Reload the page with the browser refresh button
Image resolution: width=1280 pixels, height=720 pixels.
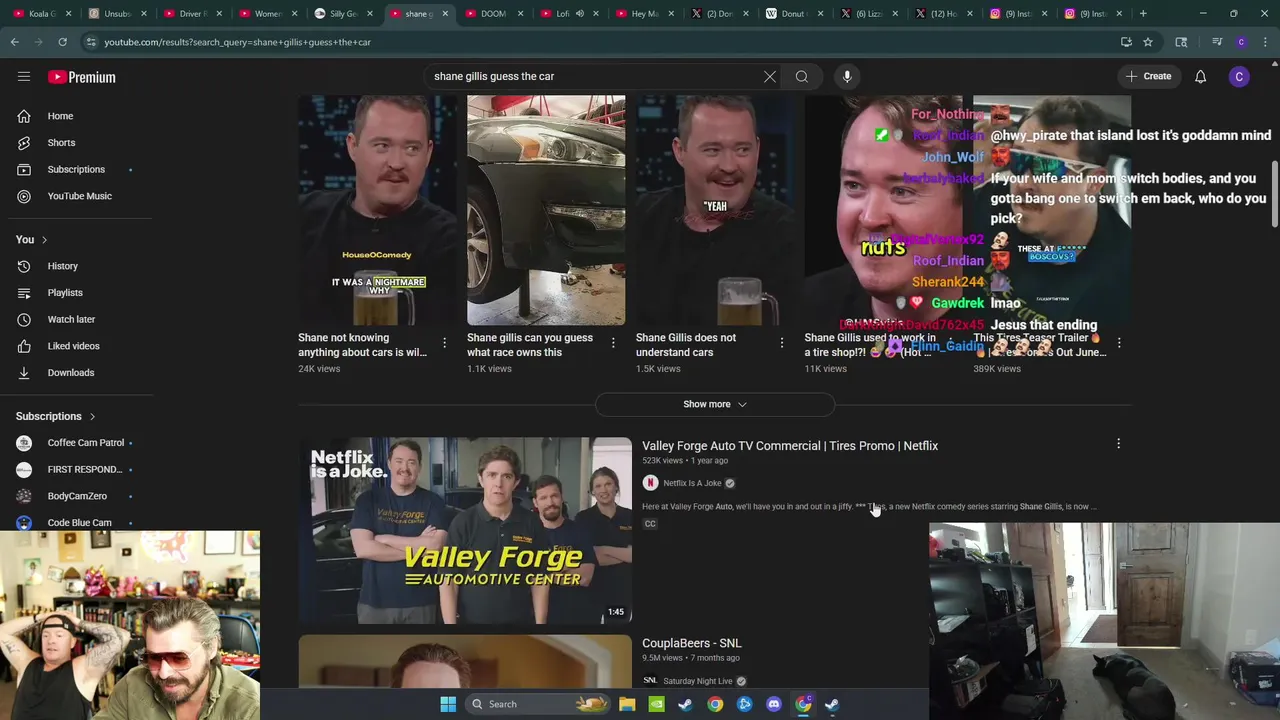pyautogui.click(x=62, y=42)
